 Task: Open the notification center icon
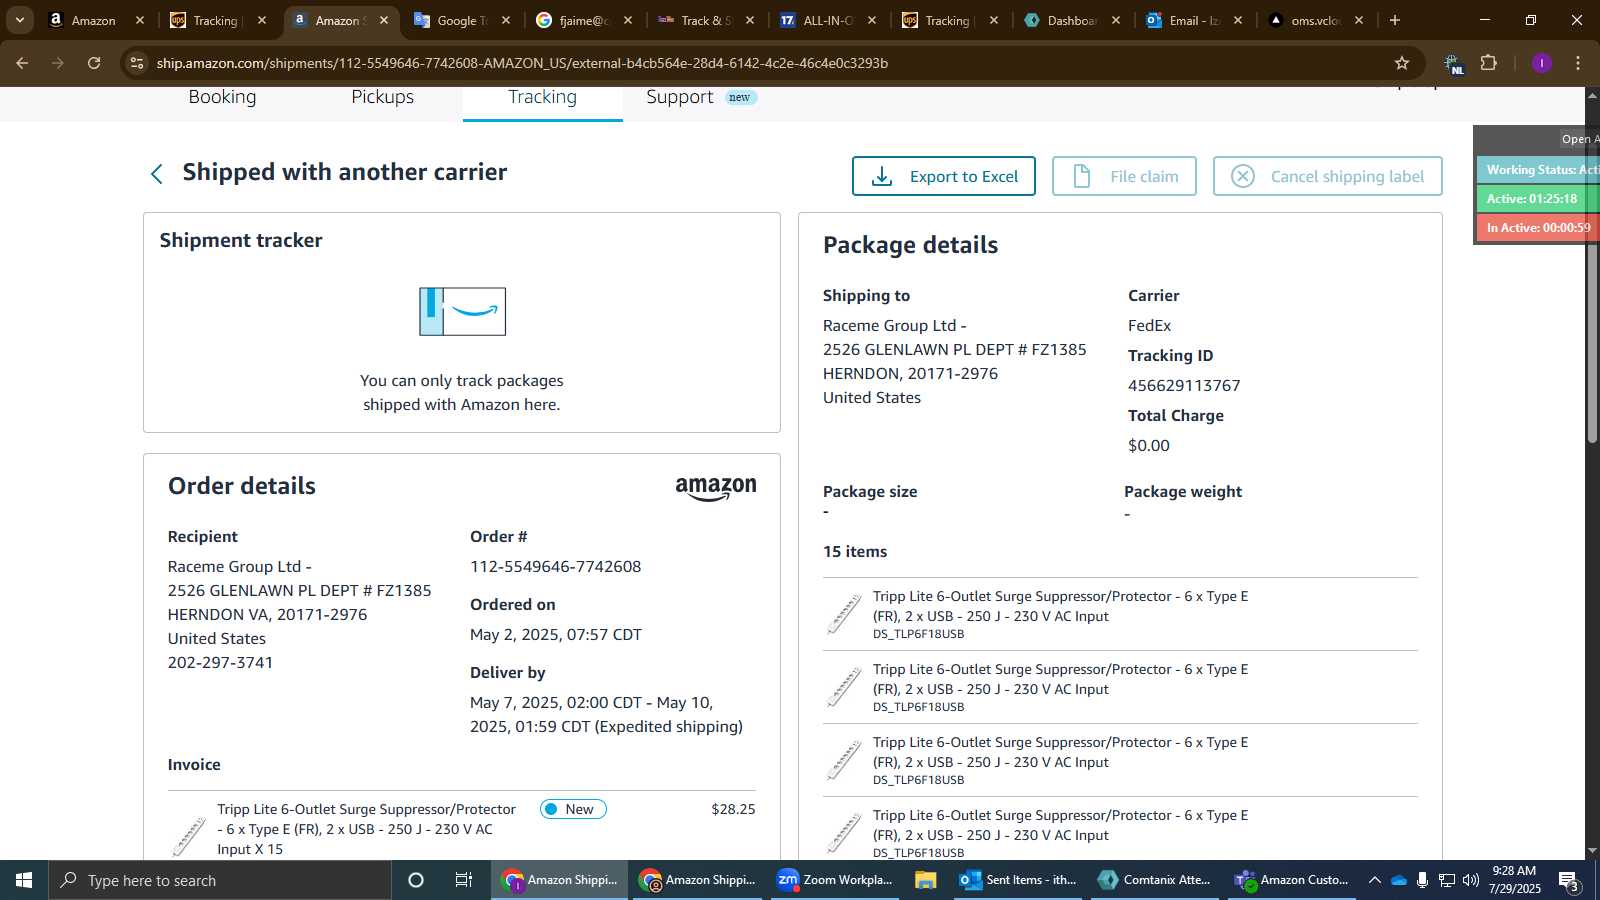tap(1569, 881)
